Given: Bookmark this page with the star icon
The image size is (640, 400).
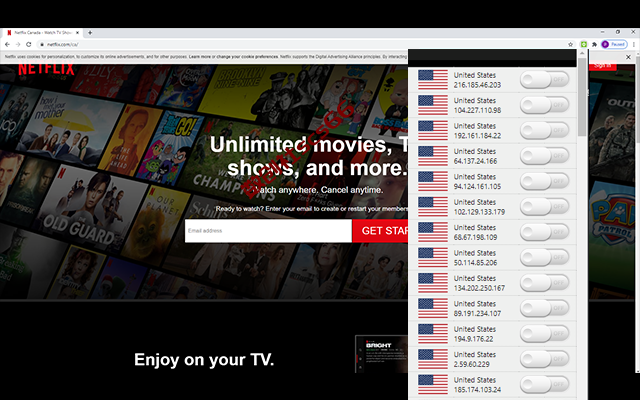Looking at the screenshot, I should (571, 44).
